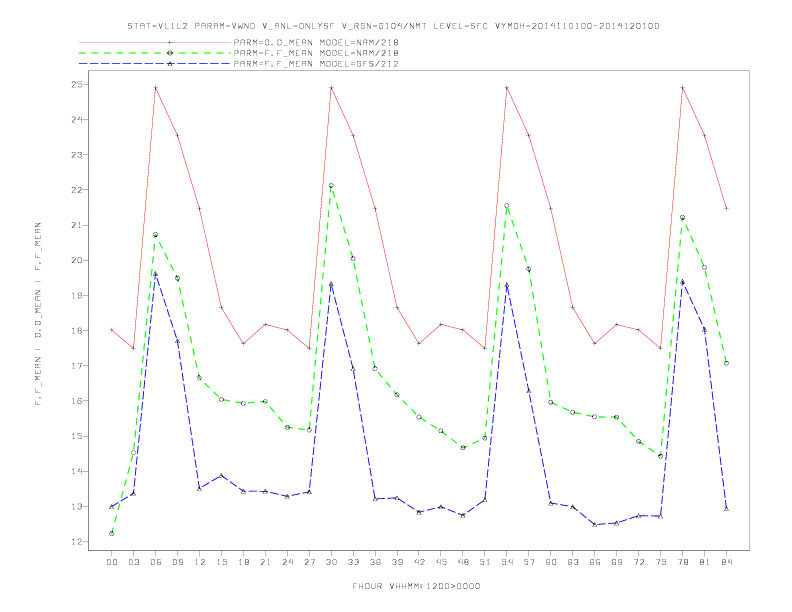The width and height of the screenshot is (792, 612).
Task: Click red plus data point at hour 84
Action: [x=726, y=209]
